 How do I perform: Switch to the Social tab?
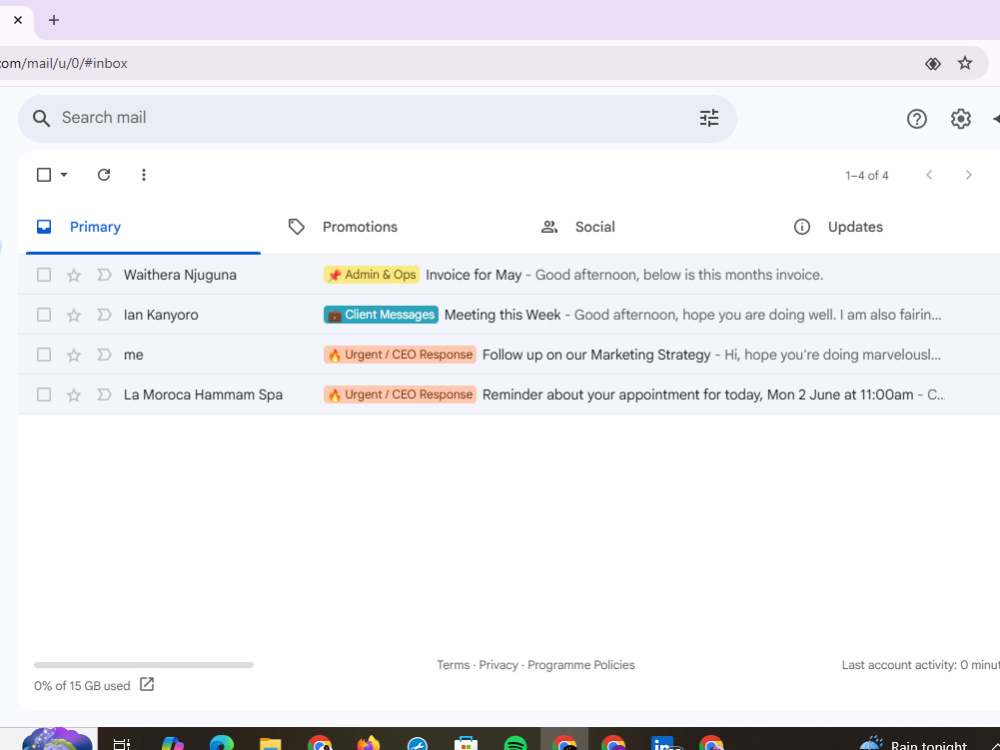648,227
